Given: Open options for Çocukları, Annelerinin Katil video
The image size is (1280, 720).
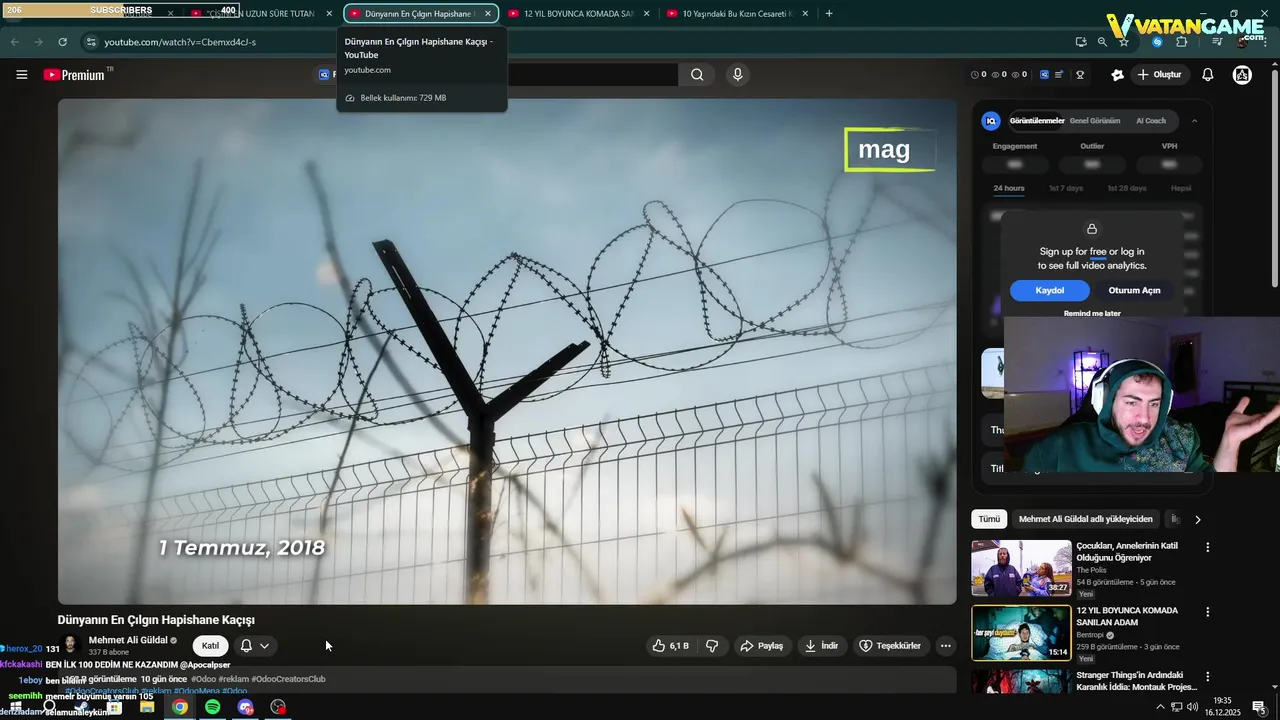Looking at the screenshot, I should [x=1207, y=548].
